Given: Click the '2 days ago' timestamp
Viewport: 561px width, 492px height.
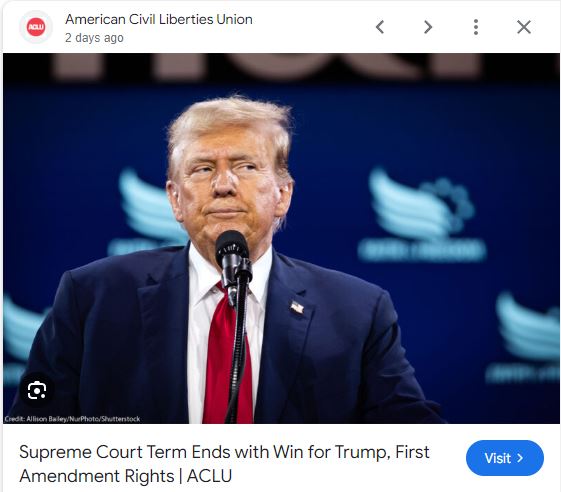Looking at the screenshot, I should [94, 38].
